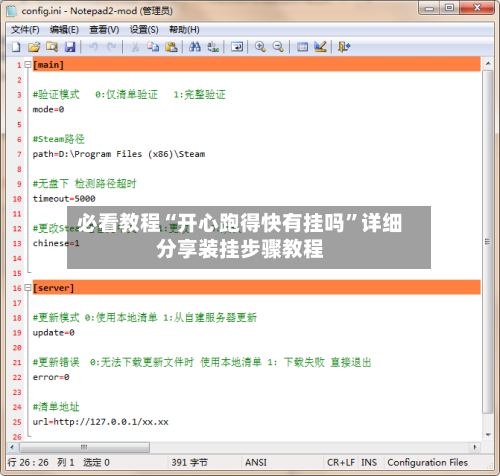Click ANSI encoding in status bar
500x476 pixels.
(256, 462)
